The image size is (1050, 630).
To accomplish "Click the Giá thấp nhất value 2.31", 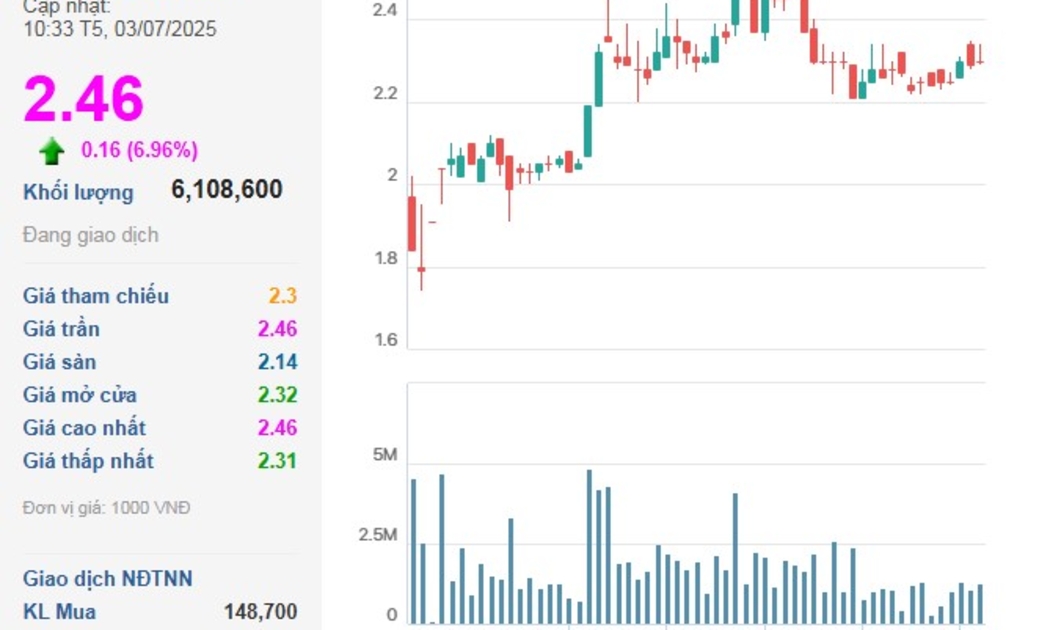I will click(x=277, y=461).
